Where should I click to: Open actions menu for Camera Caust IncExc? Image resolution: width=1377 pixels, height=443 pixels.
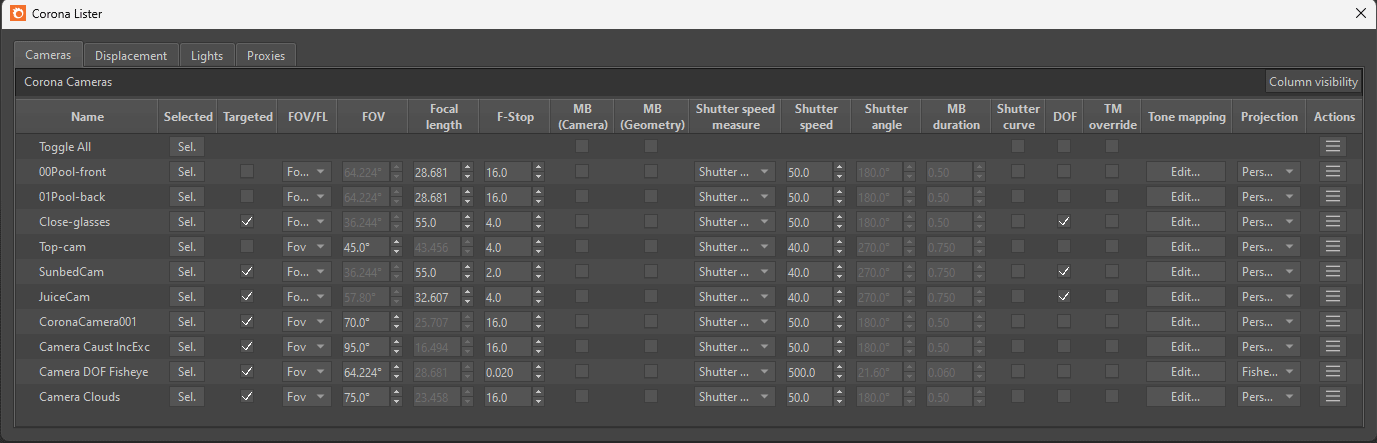[1333, 347]
